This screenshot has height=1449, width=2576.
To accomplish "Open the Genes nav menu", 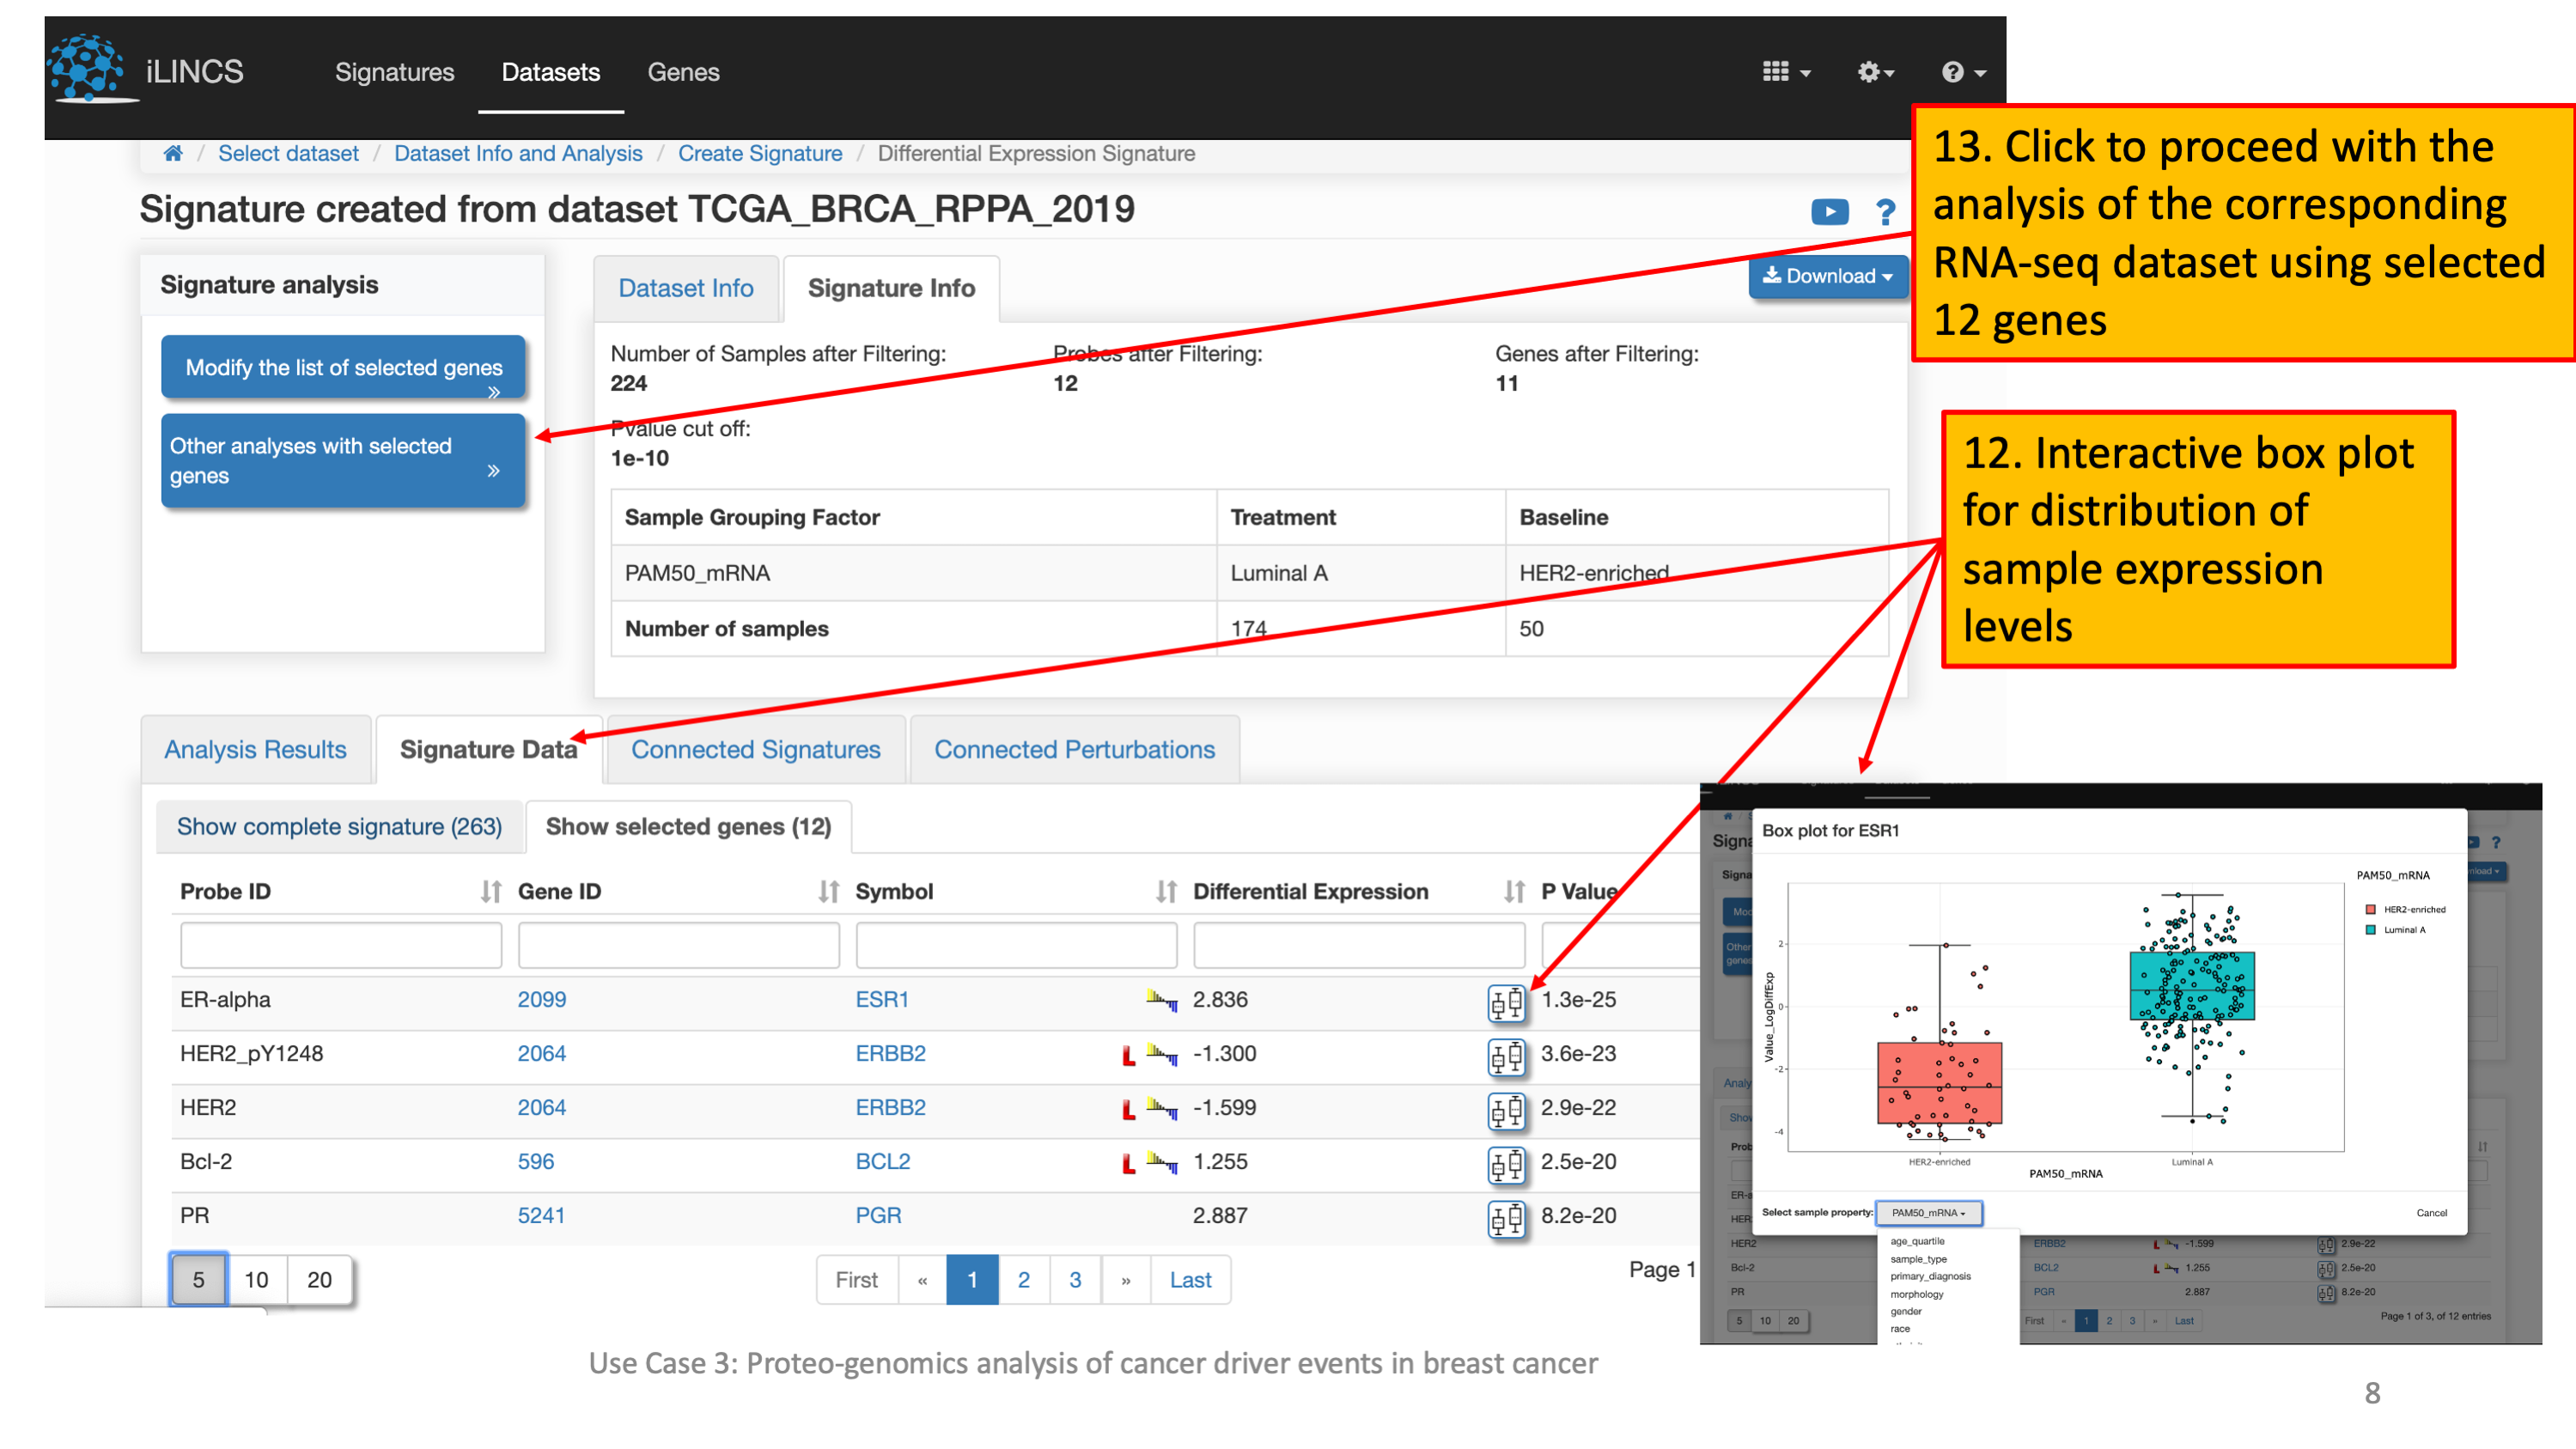I will [x=683, y=72].
